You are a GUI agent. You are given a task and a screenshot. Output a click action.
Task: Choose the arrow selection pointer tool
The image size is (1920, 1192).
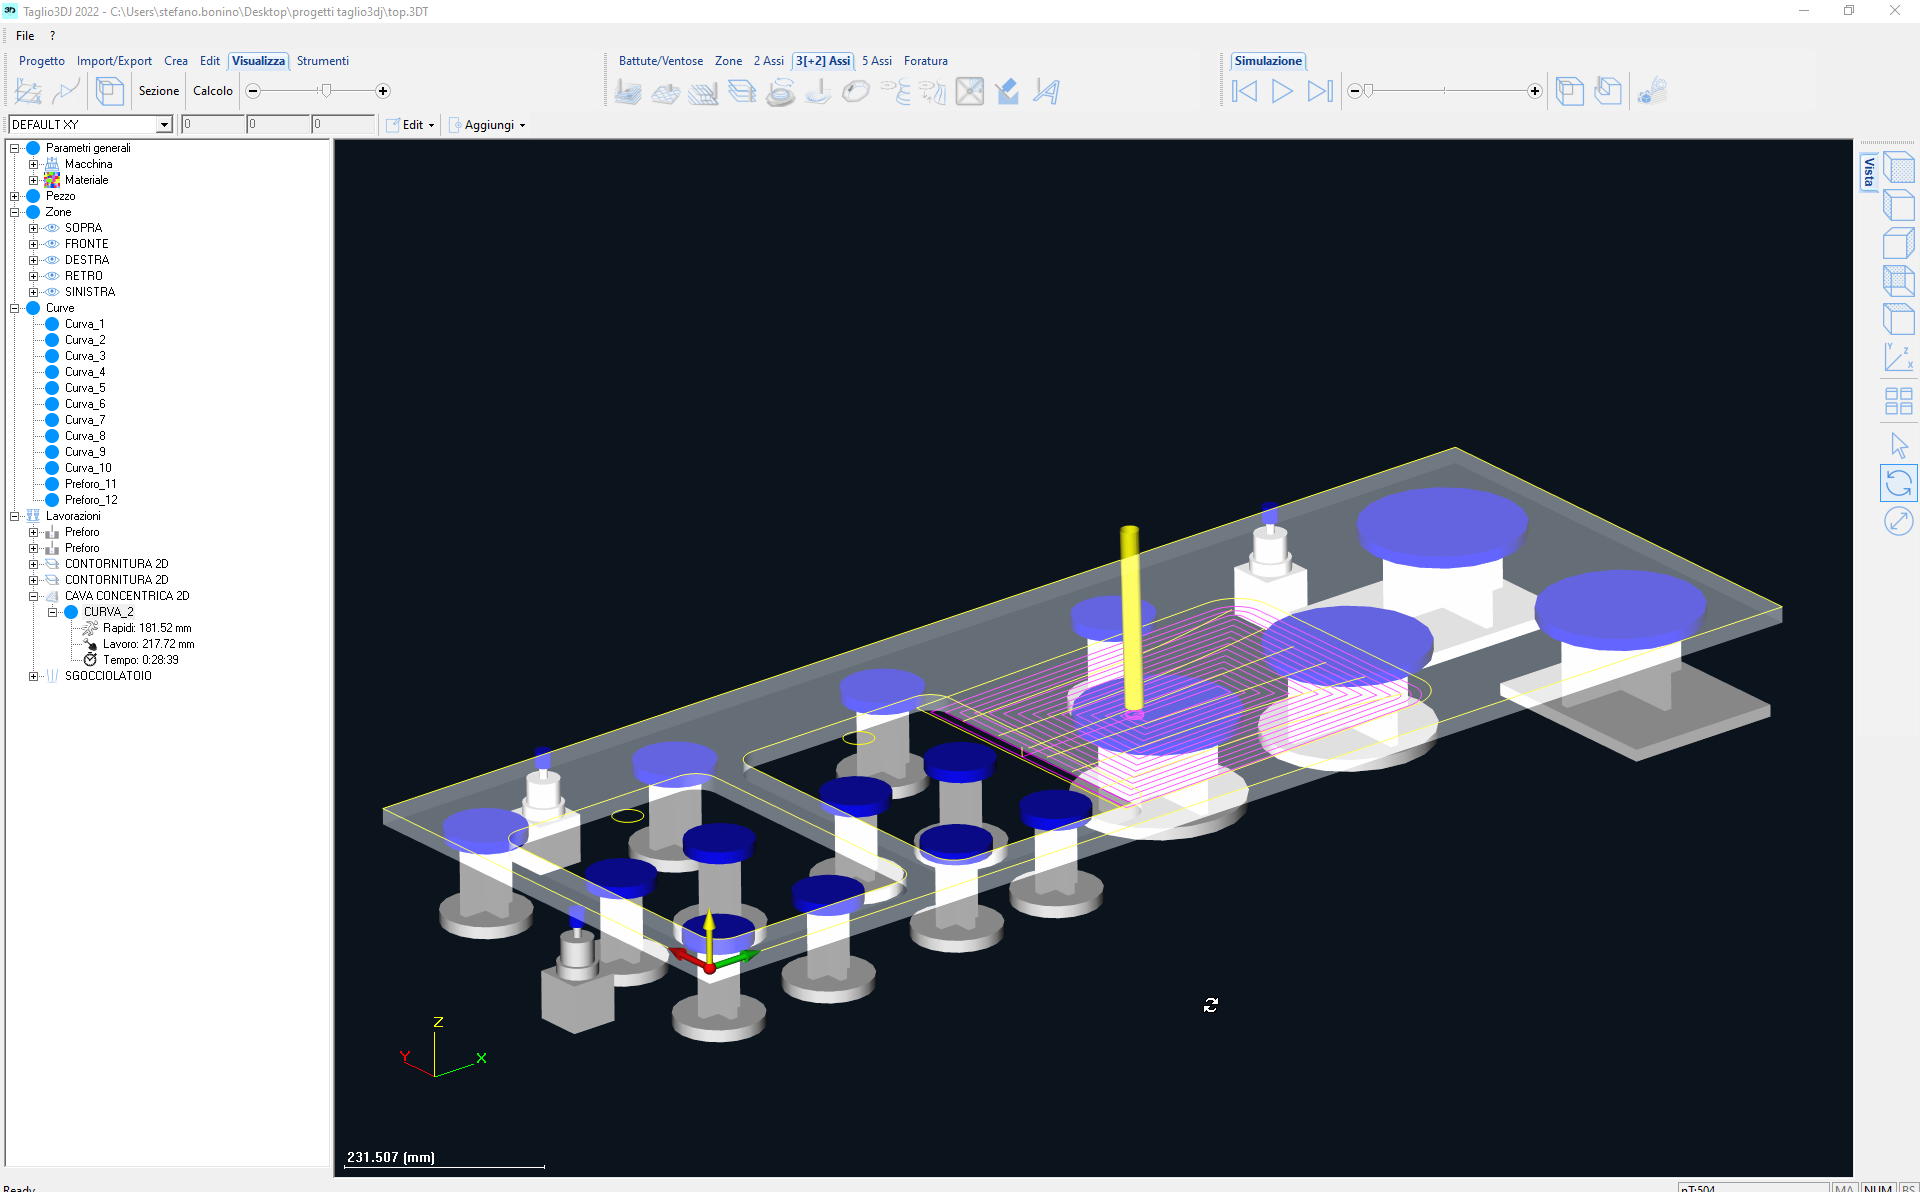(1897, 445)
